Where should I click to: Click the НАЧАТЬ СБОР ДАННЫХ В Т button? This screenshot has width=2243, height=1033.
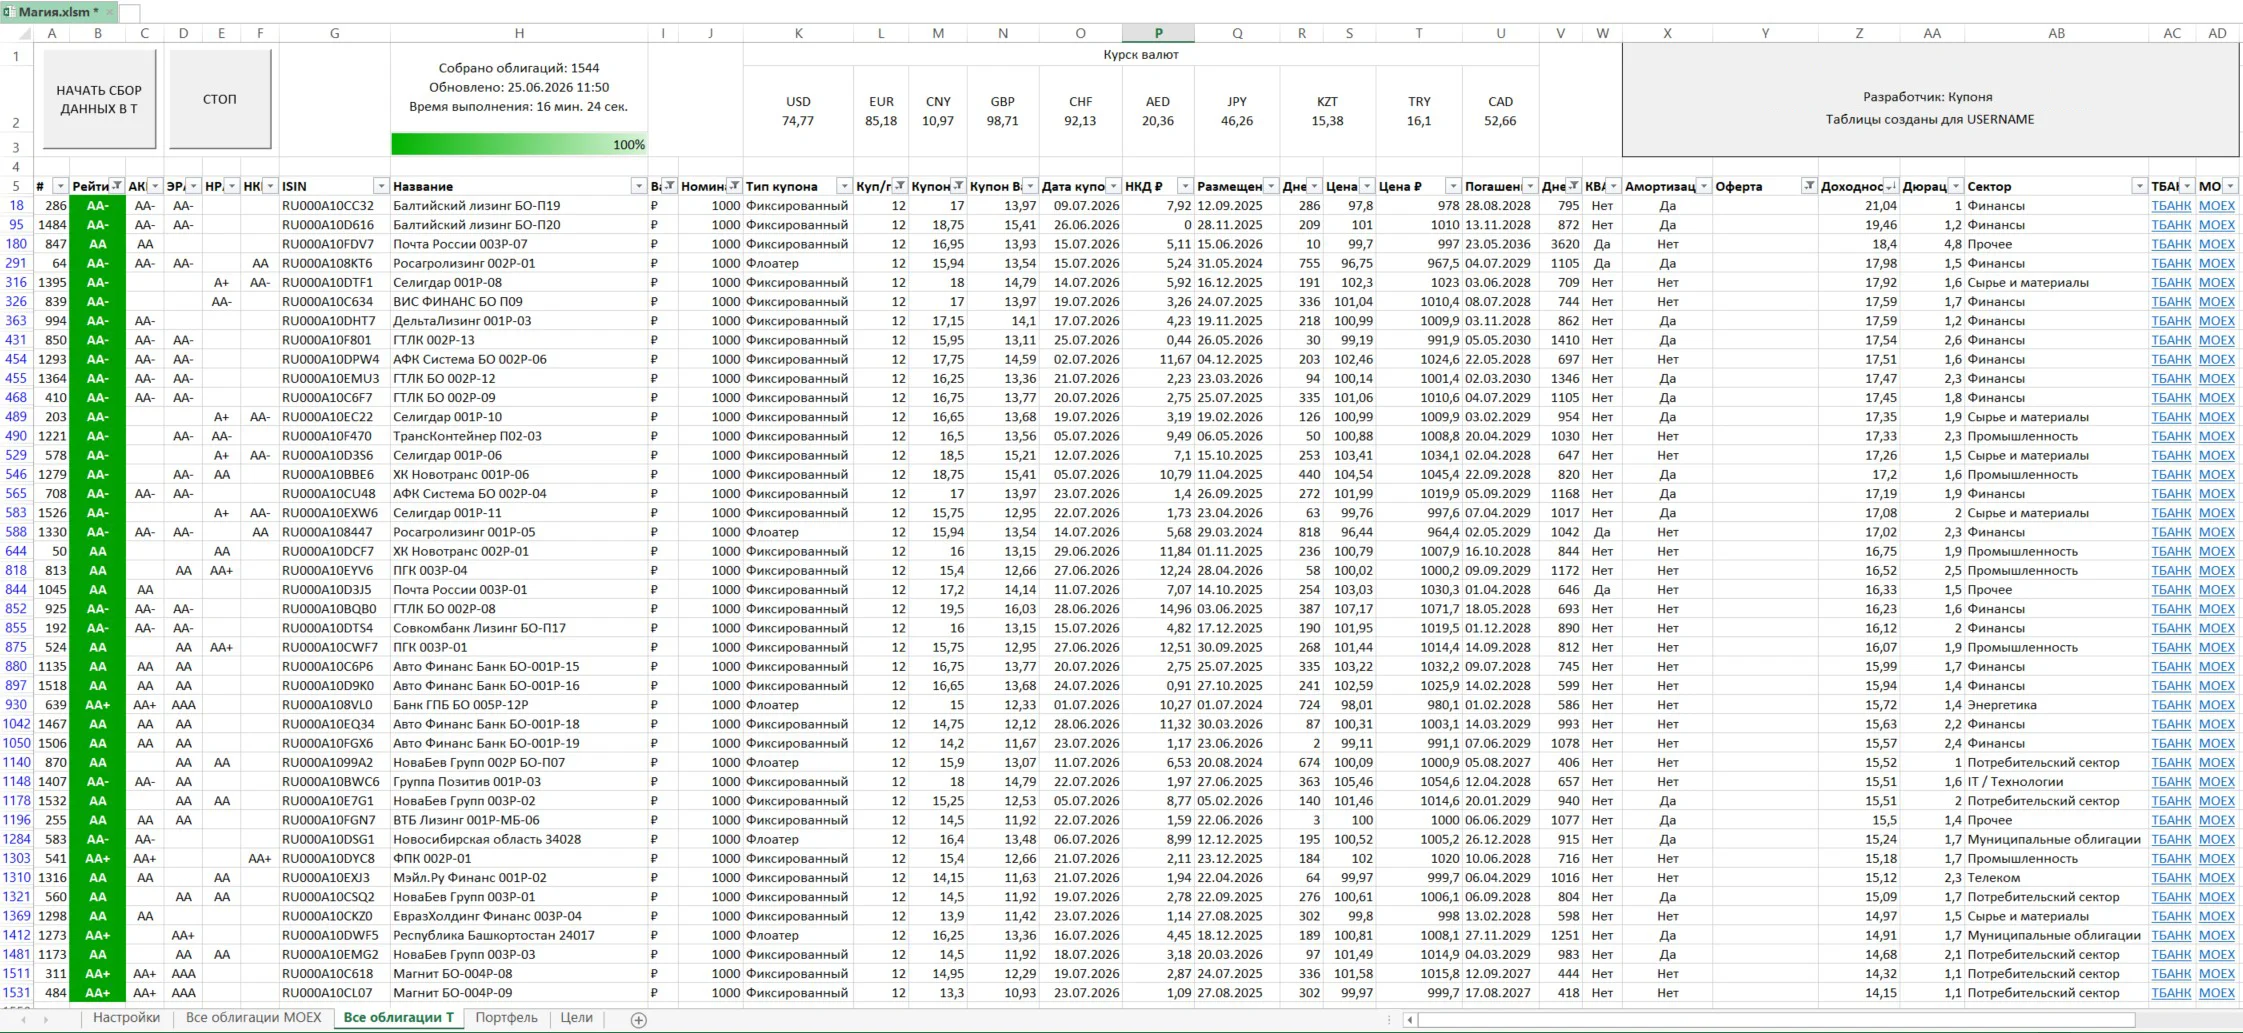tap(99, 99)
